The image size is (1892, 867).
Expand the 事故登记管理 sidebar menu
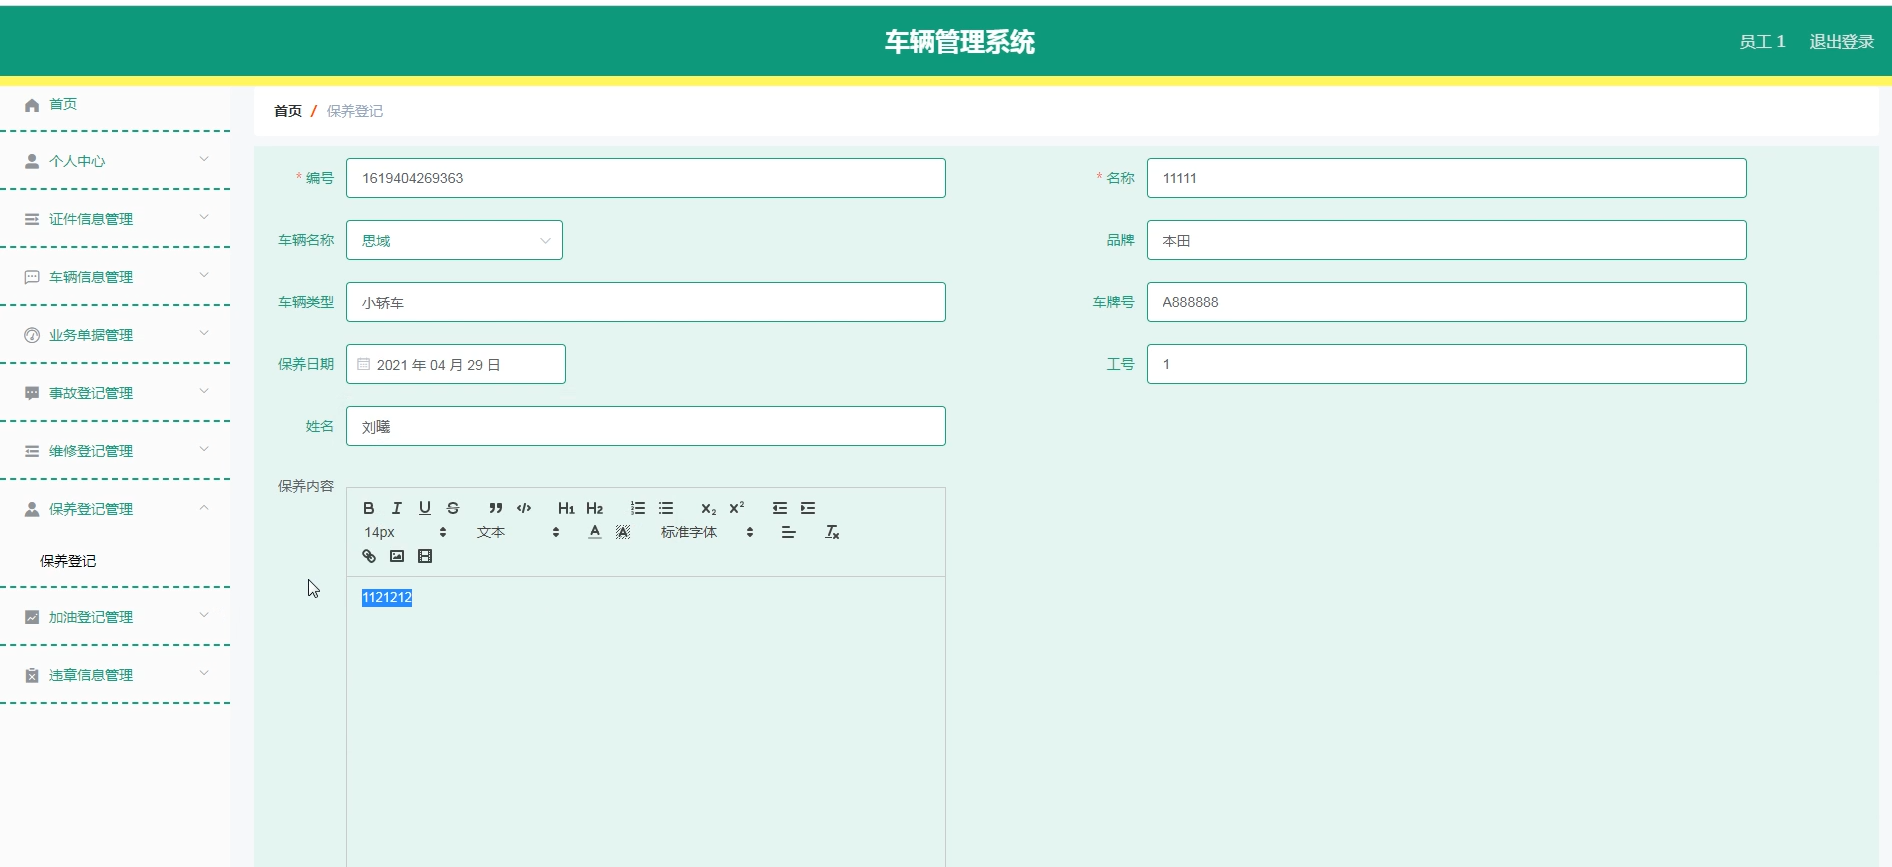tap(115, 393)
